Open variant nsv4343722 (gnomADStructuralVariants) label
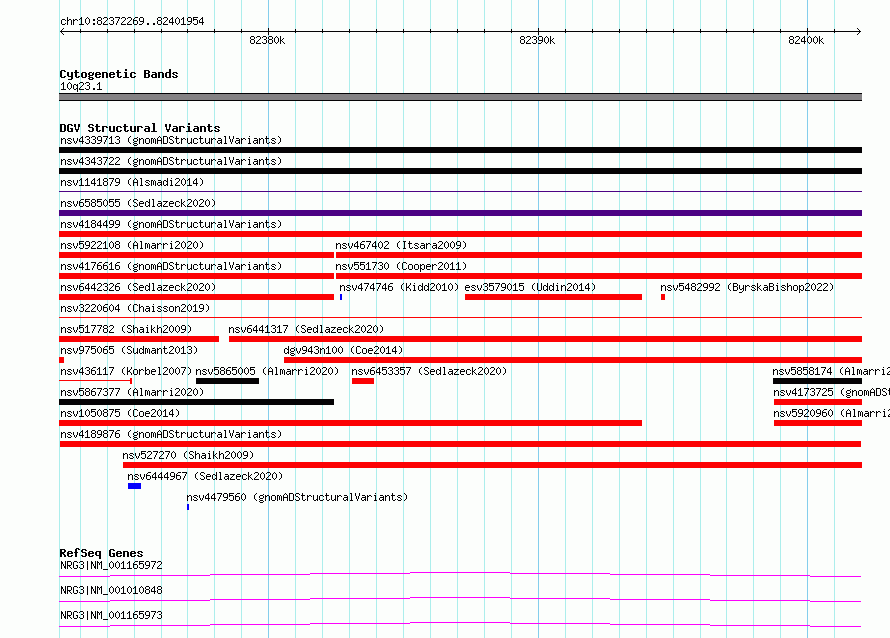Viewport: 890px width, 638px height. 171,161
